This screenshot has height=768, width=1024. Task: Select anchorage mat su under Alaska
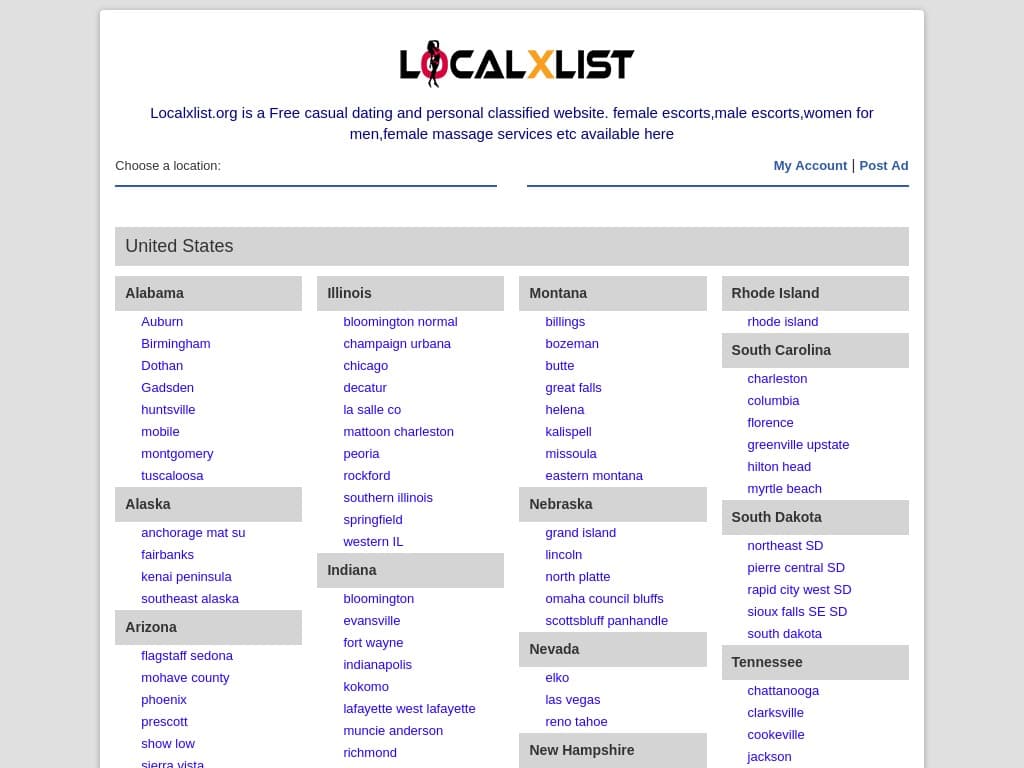click(x=193, y=532)
